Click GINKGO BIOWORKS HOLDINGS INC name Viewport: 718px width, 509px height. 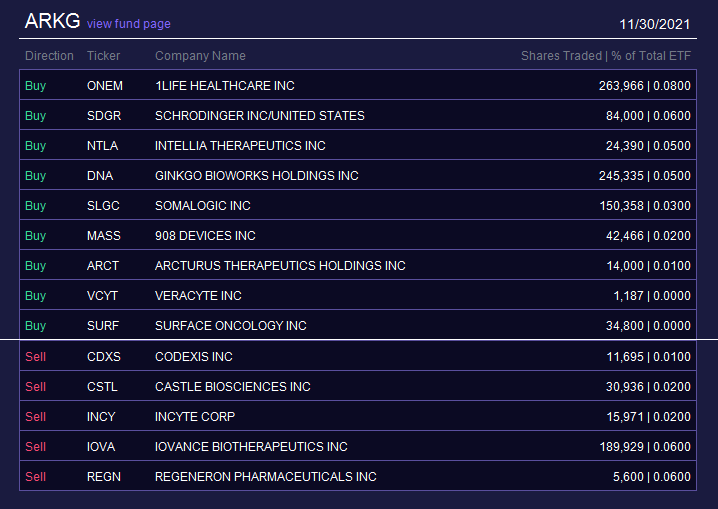[256, 176]
